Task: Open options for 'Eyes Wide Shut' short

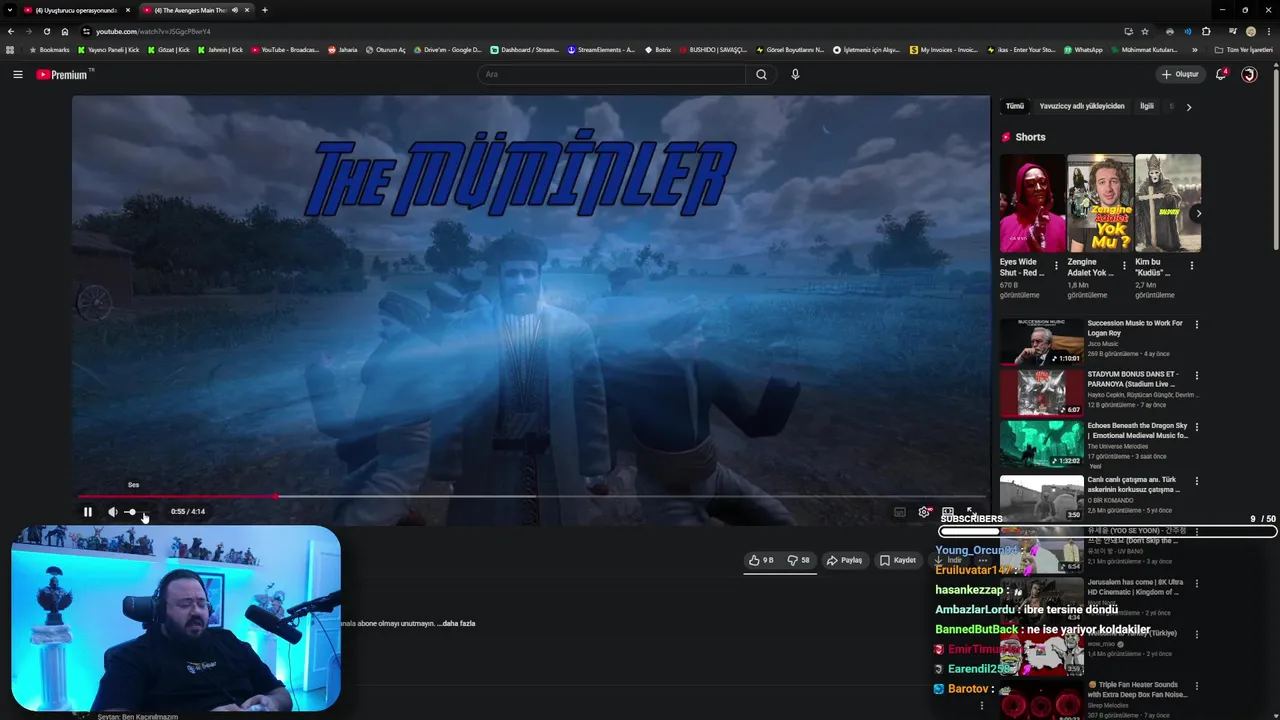Action: coord(1056,266)
